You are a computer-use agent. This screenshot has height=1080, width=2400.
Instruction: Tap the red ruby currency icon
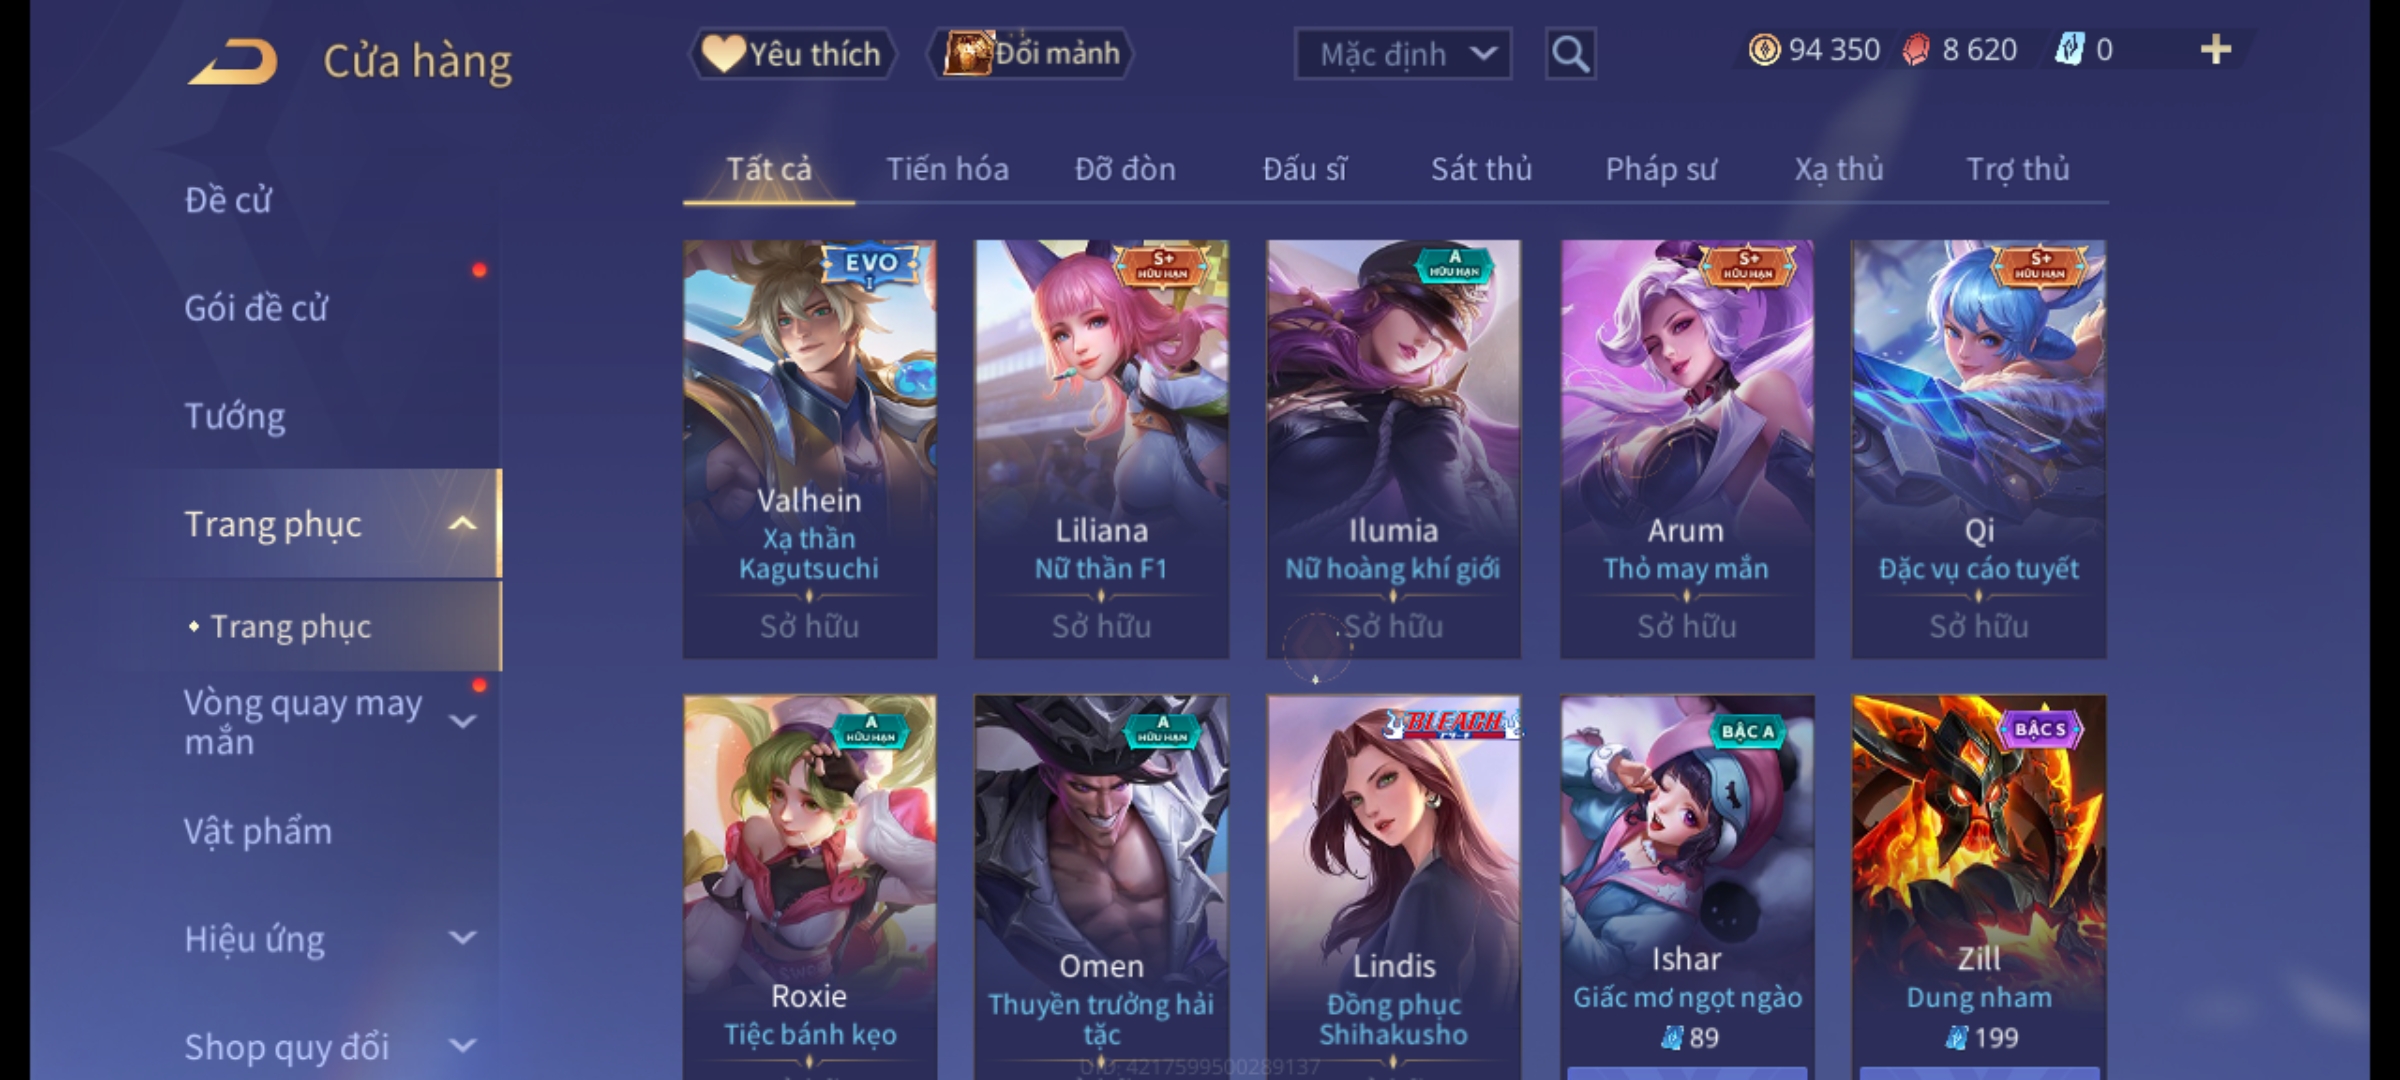(x=1915, y=50)
